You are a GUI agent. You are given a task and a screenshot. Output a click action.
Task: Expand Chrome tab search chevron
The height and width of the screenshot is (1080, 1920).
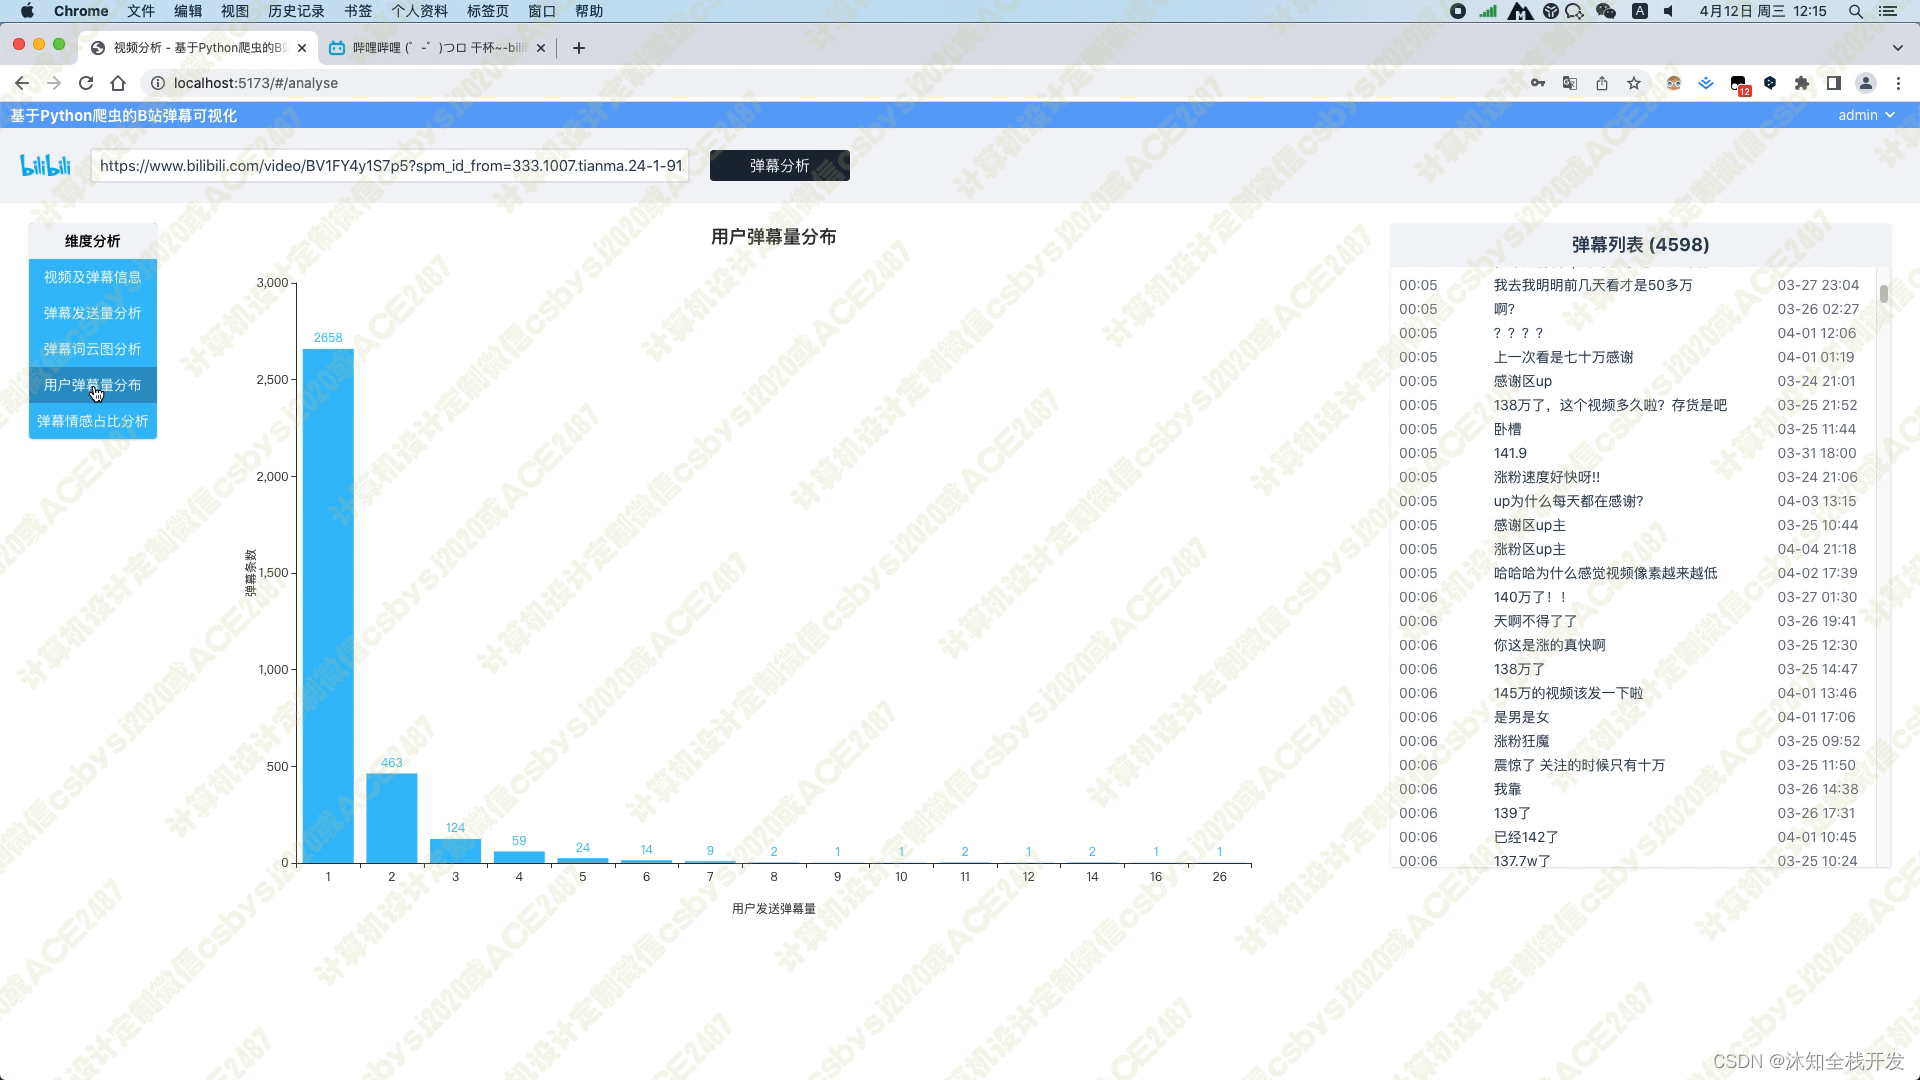click(x=1897, y=47)
